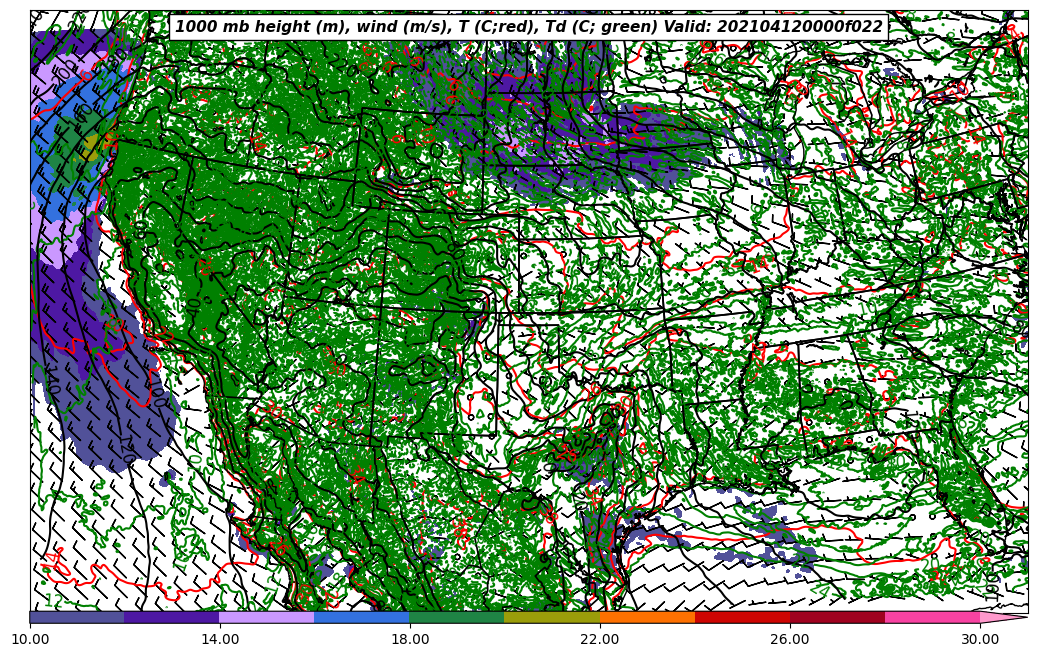The image size is (1037, 657).
Task: Click the 30.00 colorbar tick label
Action: point(980,637)
